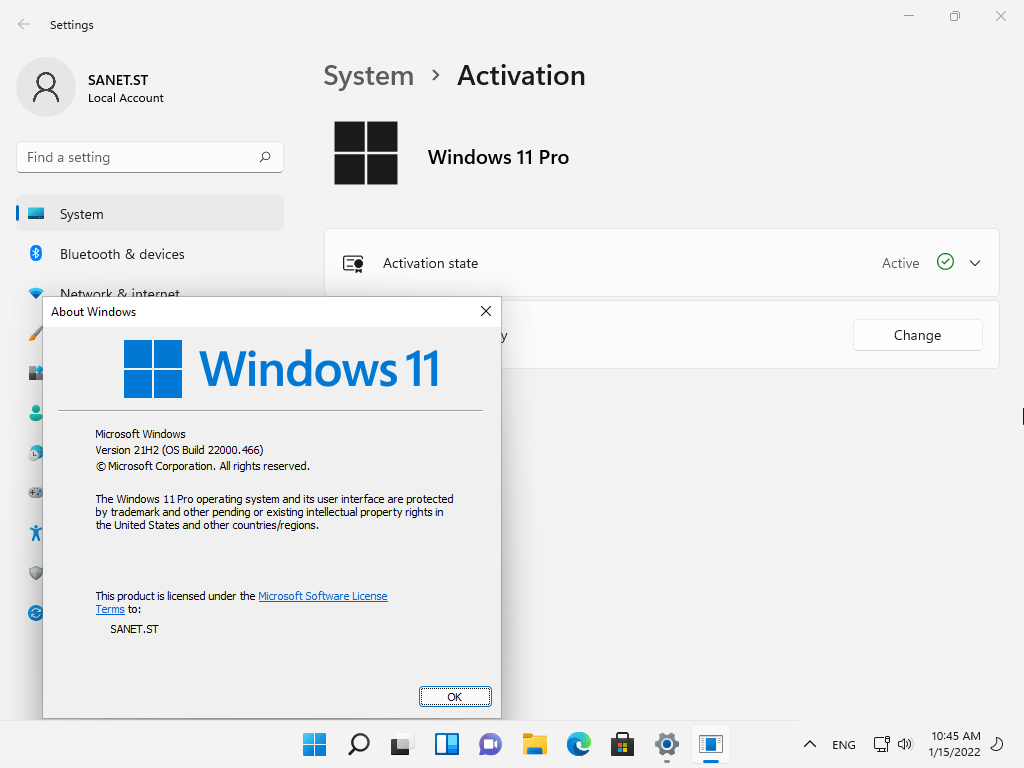Click the Activation state row label
1024x768 pixels.
coord(430,263)
